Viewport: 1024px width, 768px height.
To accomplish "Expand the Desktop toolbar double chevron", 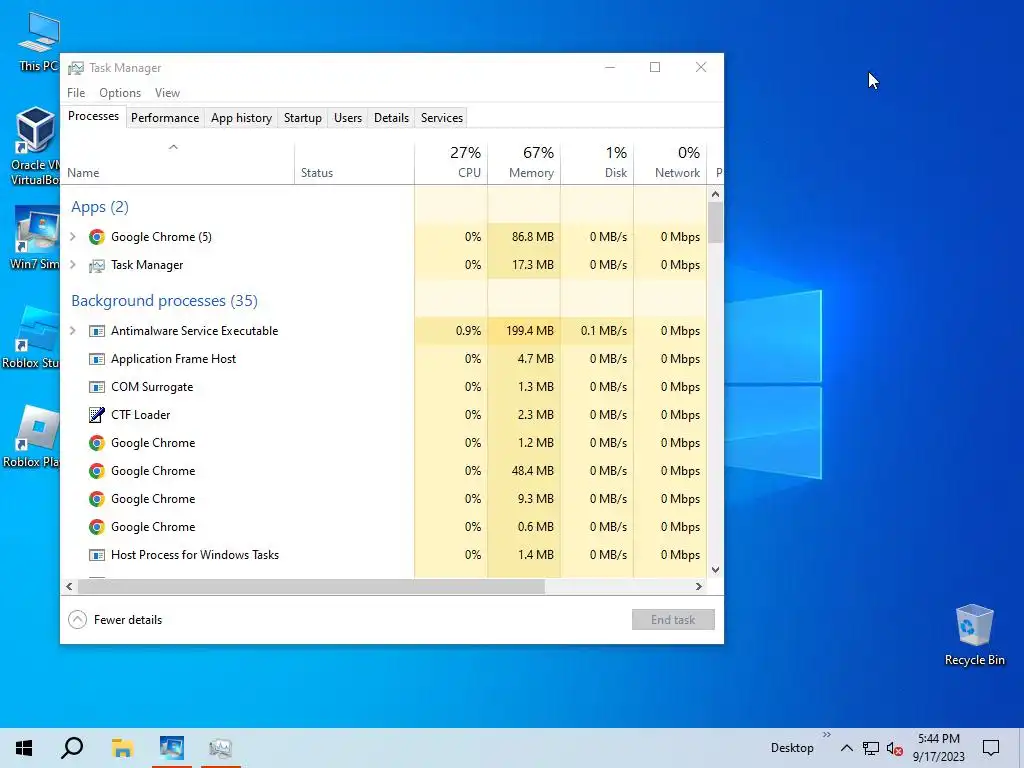I will pyautogui.click(x=826, y=735).
